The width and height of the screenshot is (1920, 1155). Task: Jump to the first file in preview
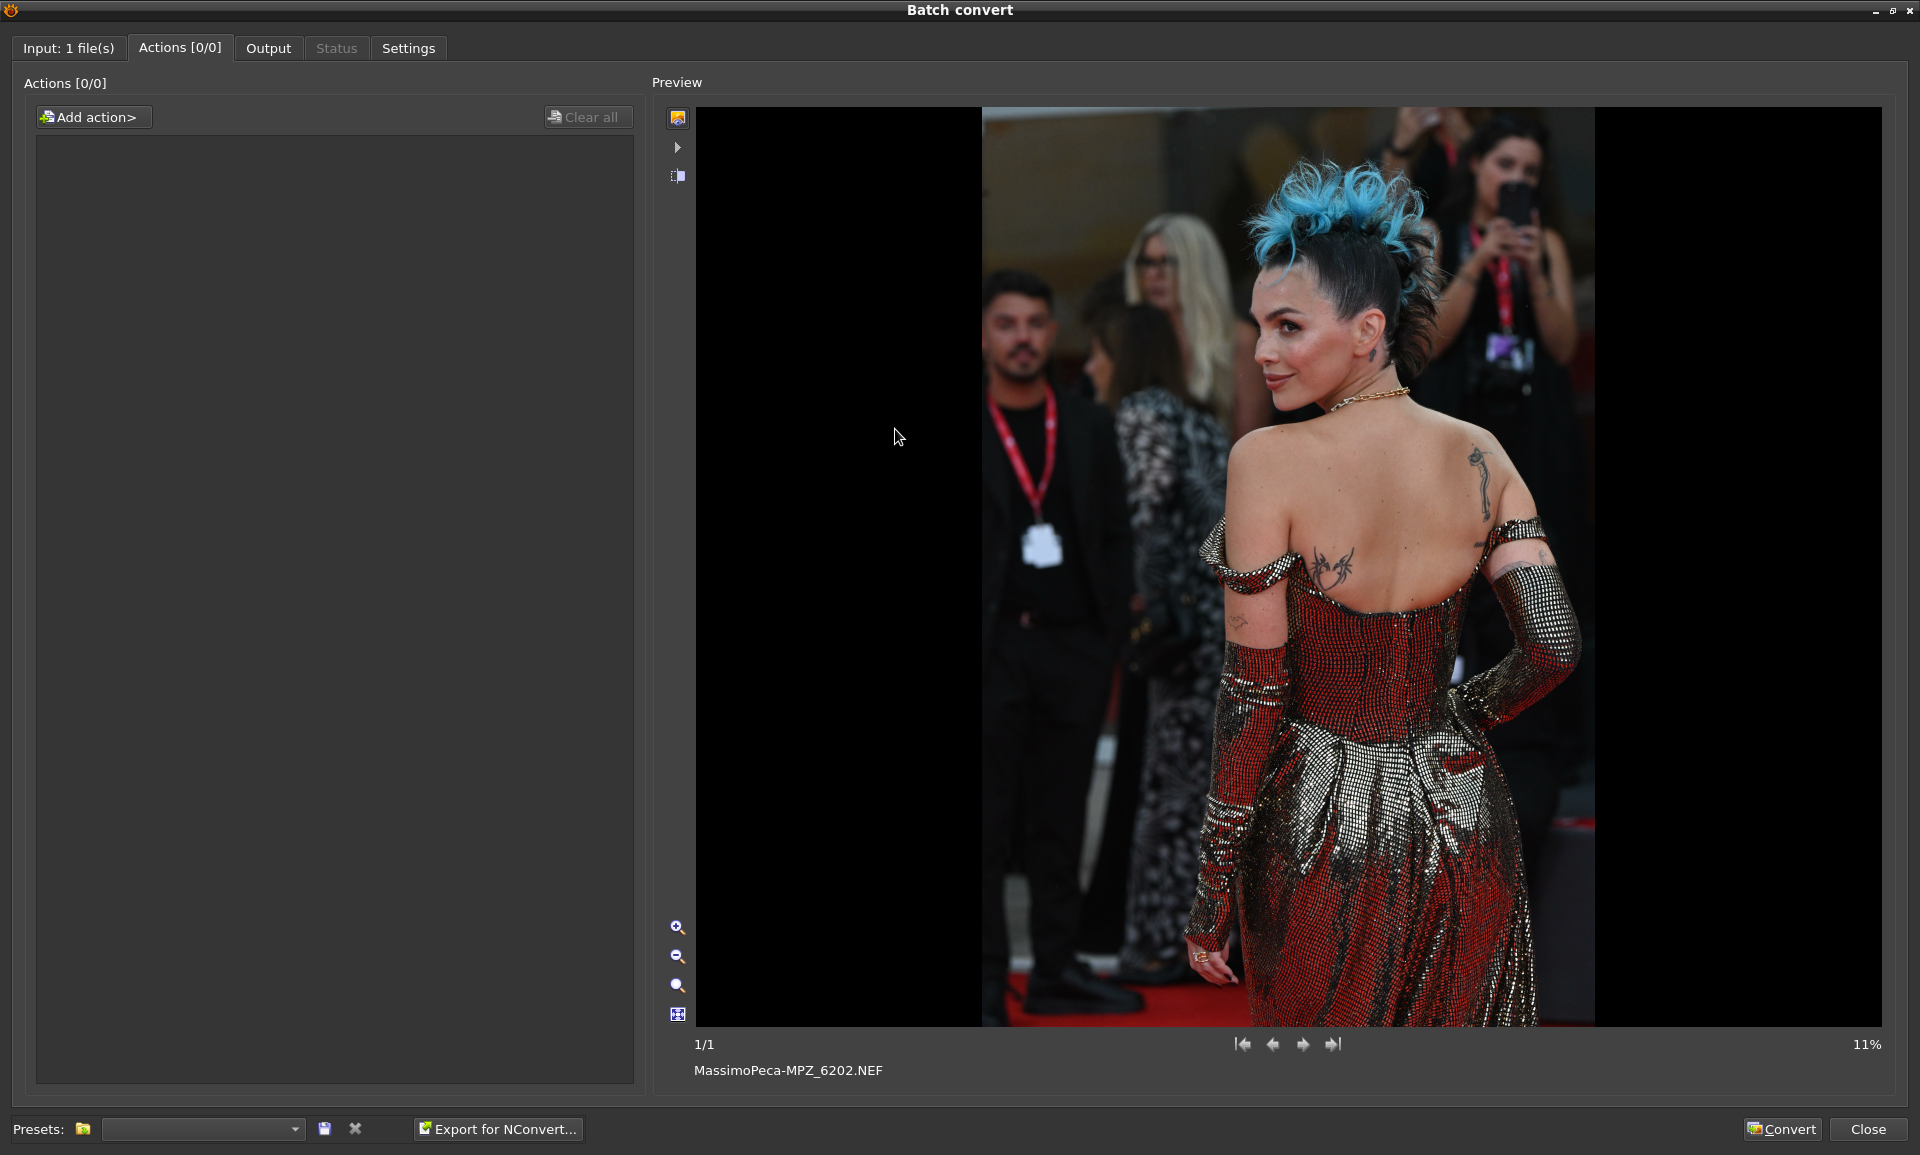point(1243,1044)
